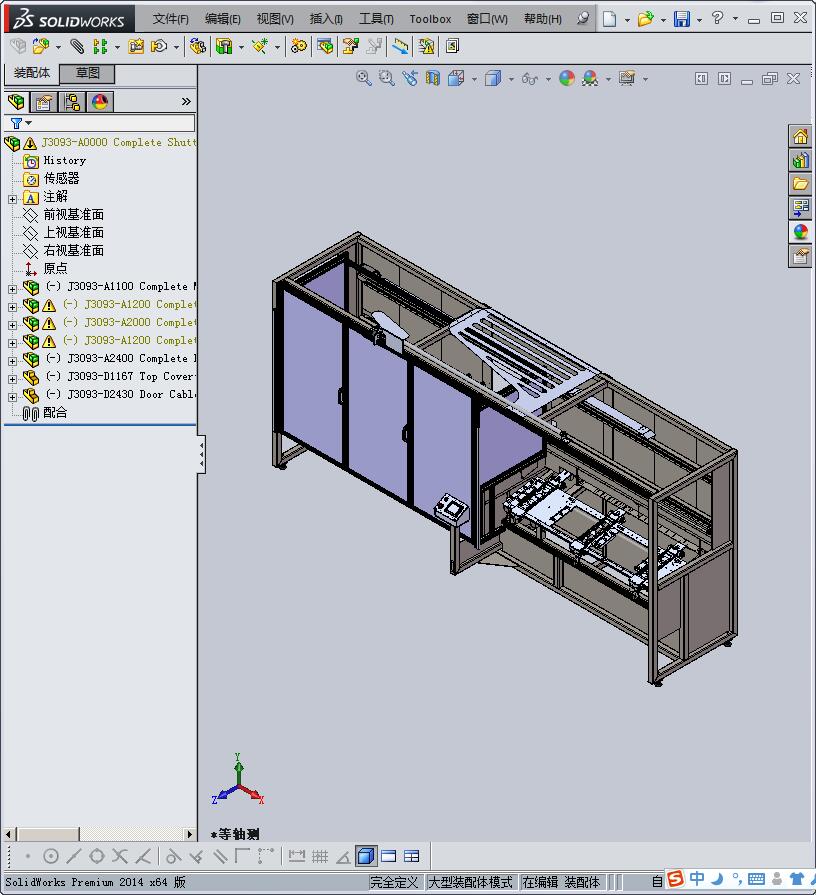The width and height of the screenshot is (816, 895).
Task: Click the Assembly Features icon
Action: point(224,46)
